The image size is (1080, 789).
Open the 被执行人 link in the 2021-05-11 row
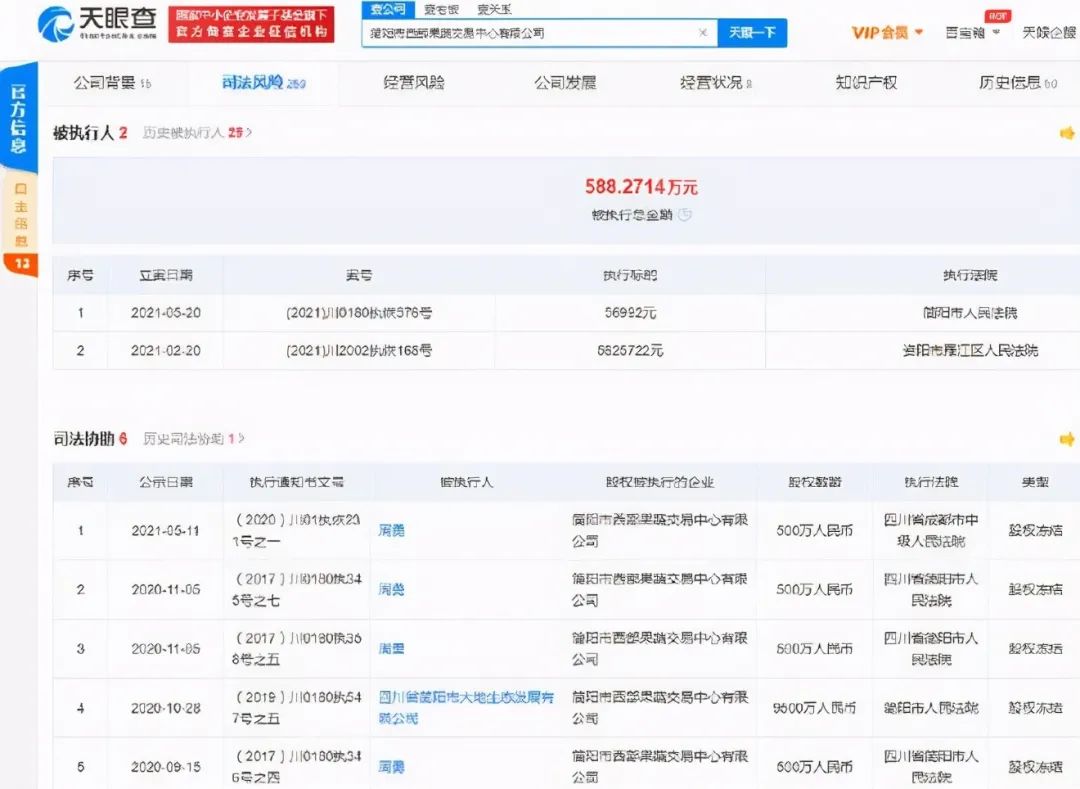point(391,530)
